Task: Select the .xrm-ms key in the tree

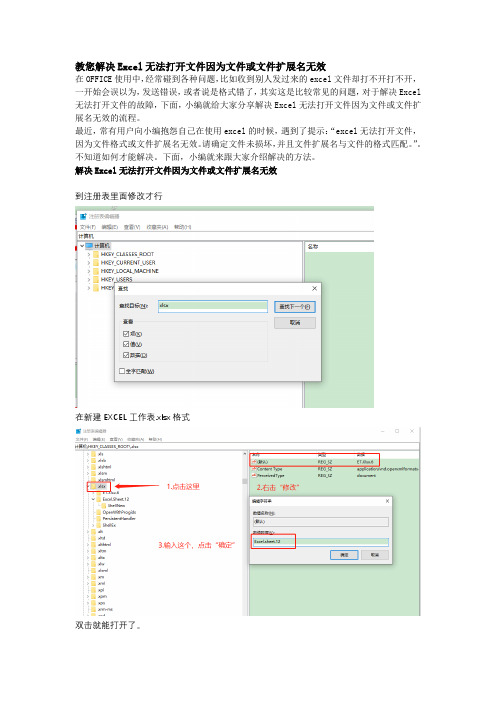Action: 105,609
